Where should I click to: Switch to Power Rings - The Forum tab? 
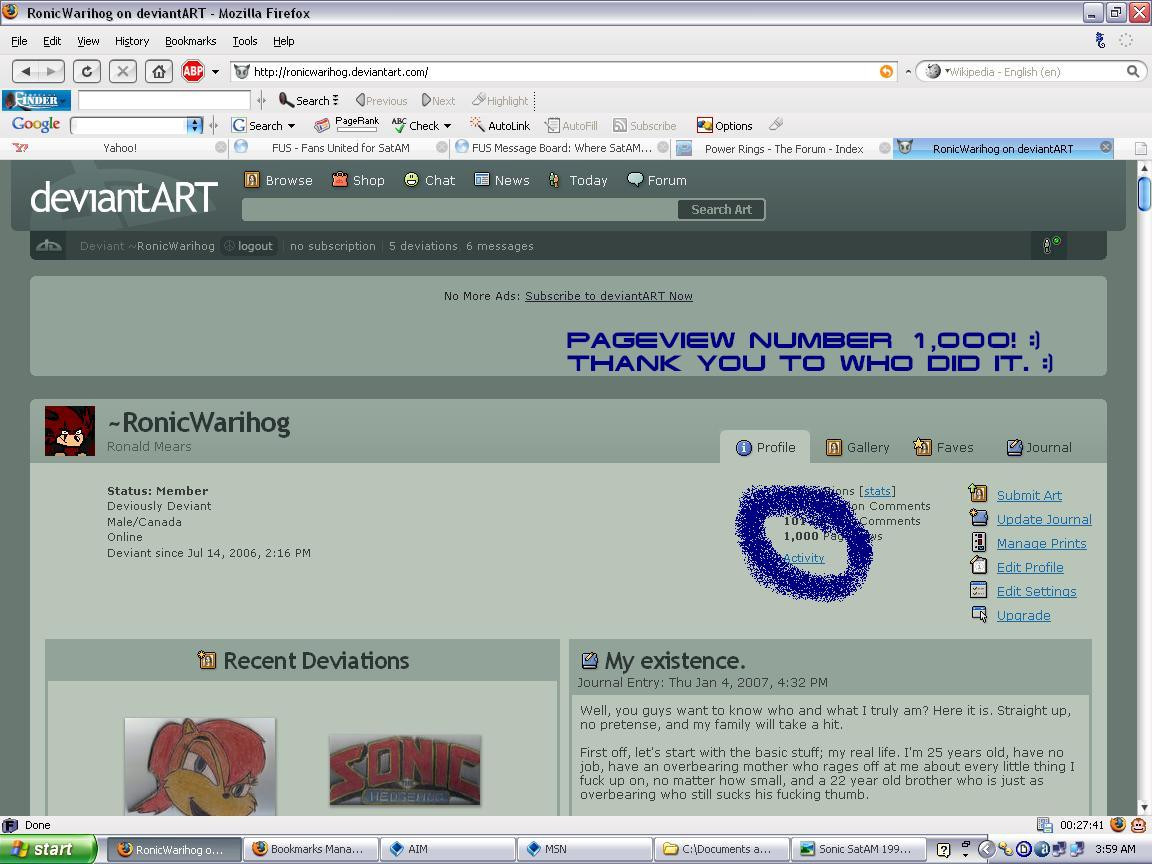tap(783, 148)
